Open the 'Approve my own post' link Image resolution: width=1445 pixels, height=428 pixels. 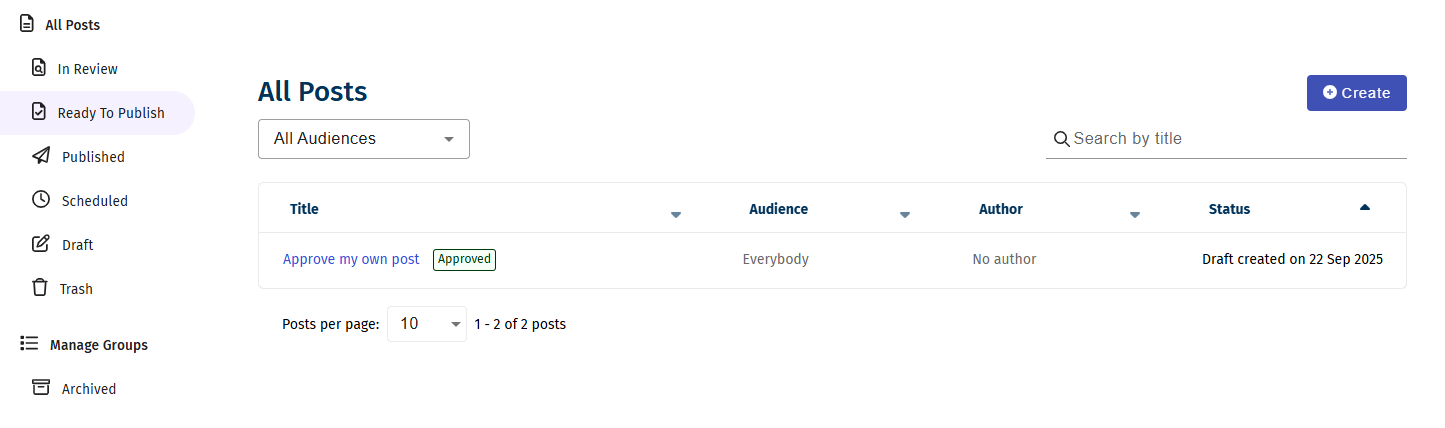click(x=351, y=259)
